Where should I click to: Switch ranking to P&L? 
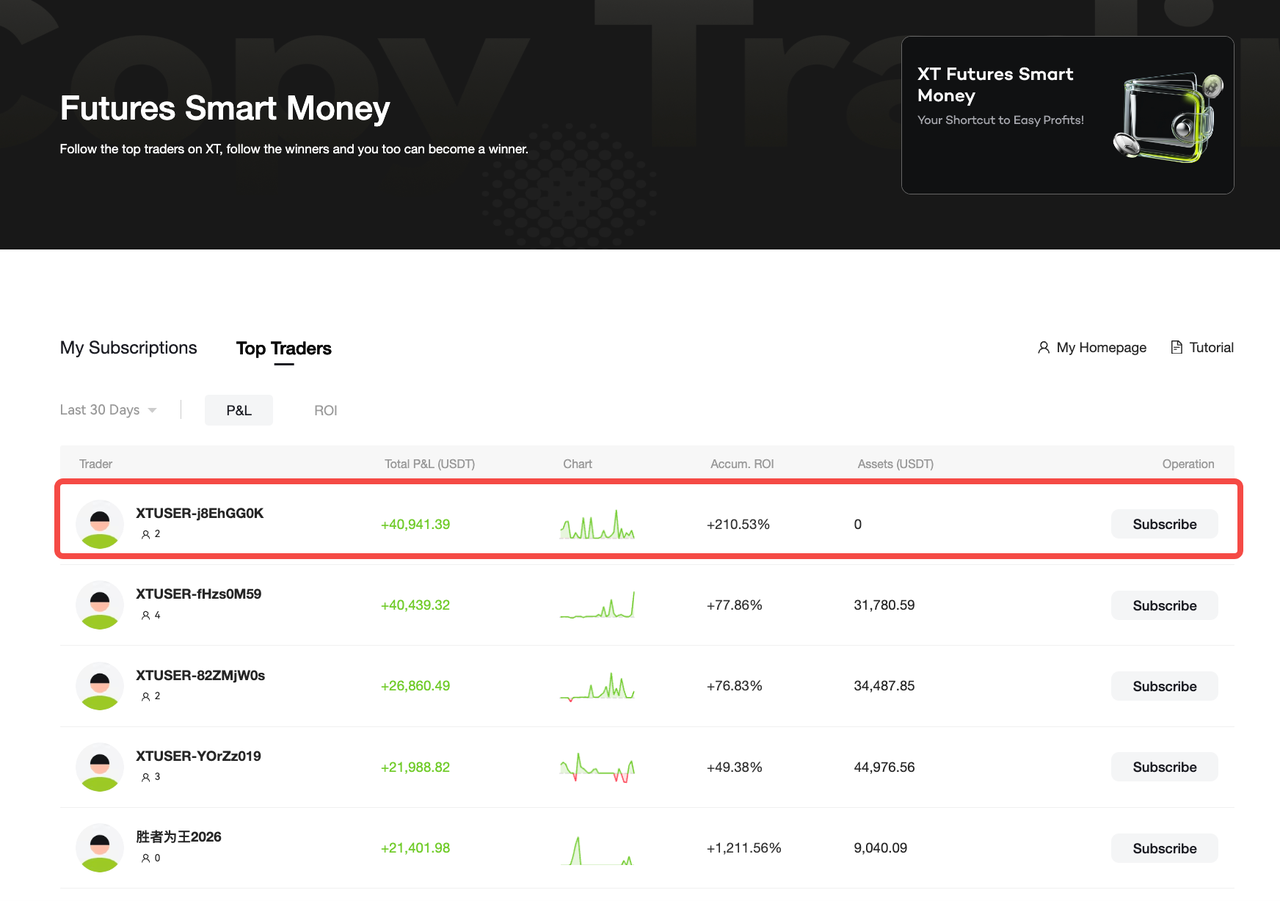point(239,410)
